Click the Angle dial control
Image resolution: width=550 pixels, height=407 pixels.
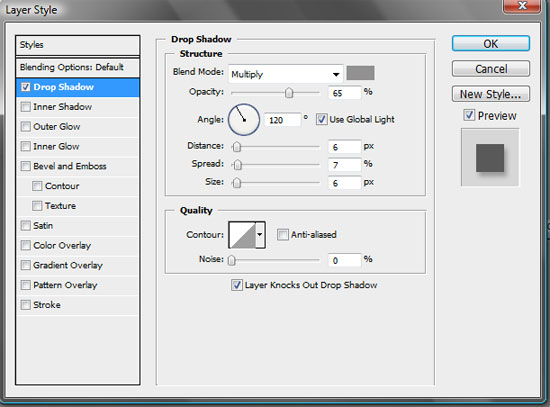[244, 120]
